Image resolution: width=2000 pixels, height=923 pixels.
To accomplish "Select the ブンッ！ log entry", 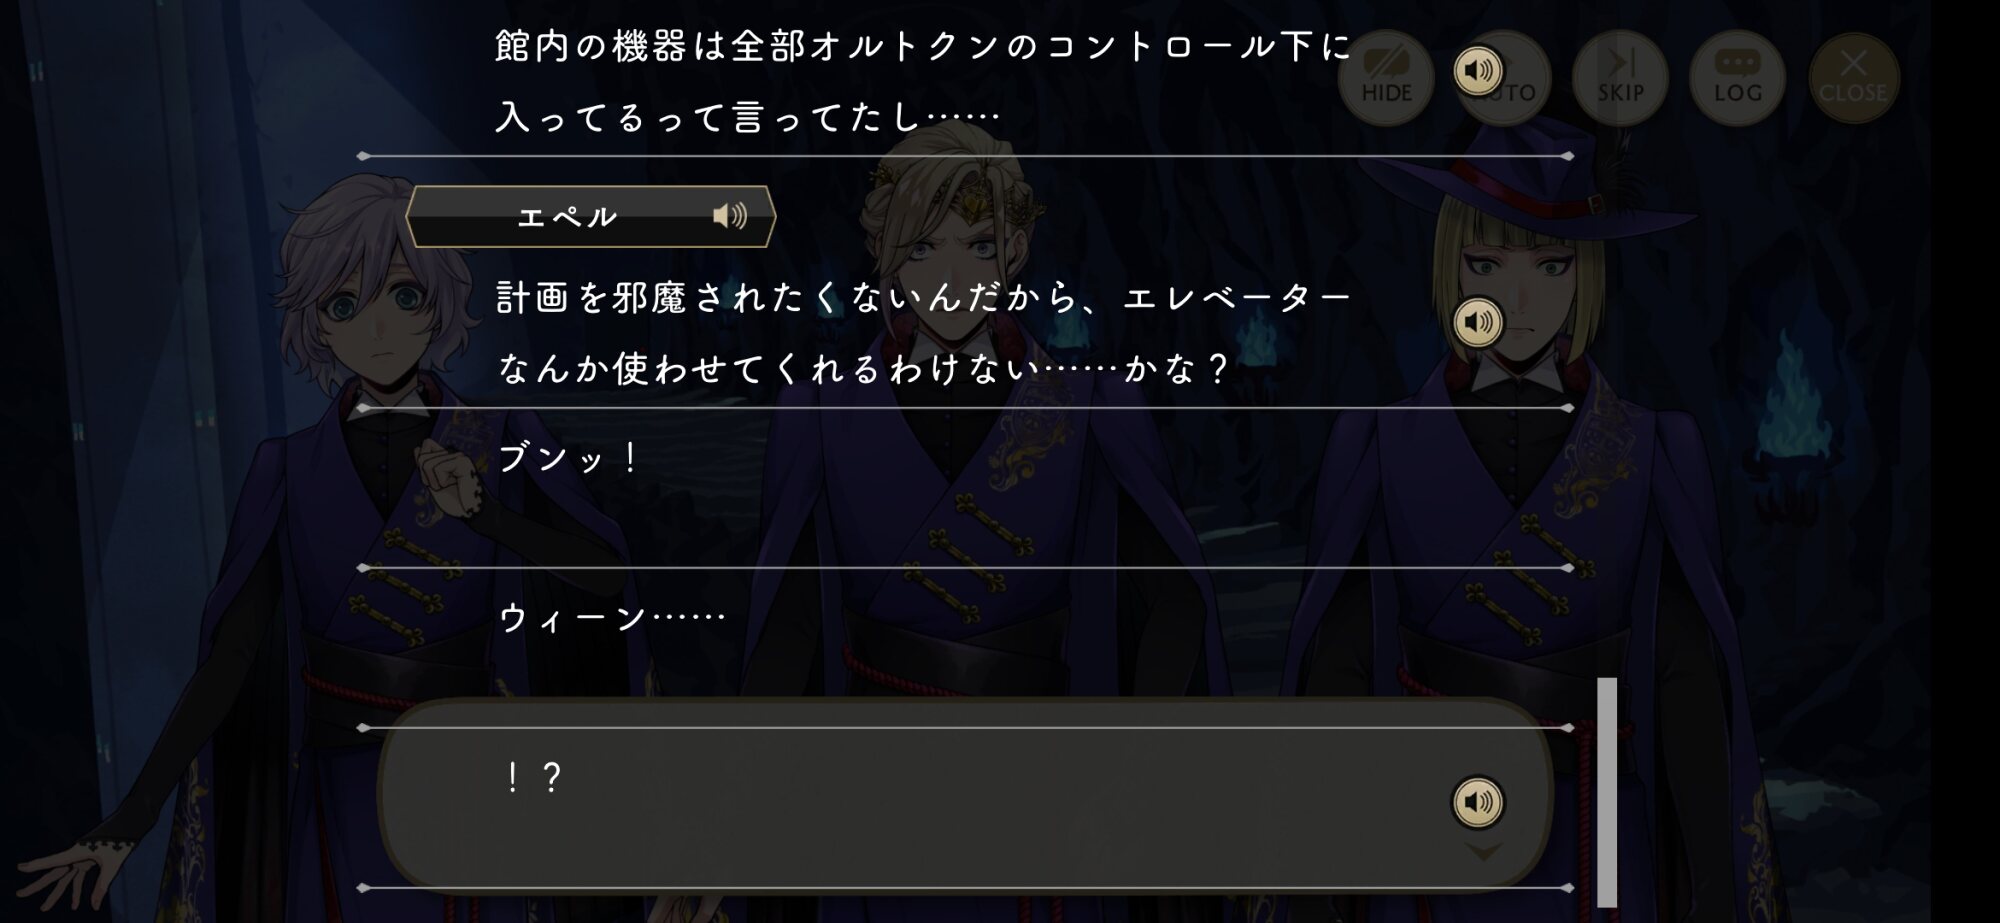I will coord(568,459).
